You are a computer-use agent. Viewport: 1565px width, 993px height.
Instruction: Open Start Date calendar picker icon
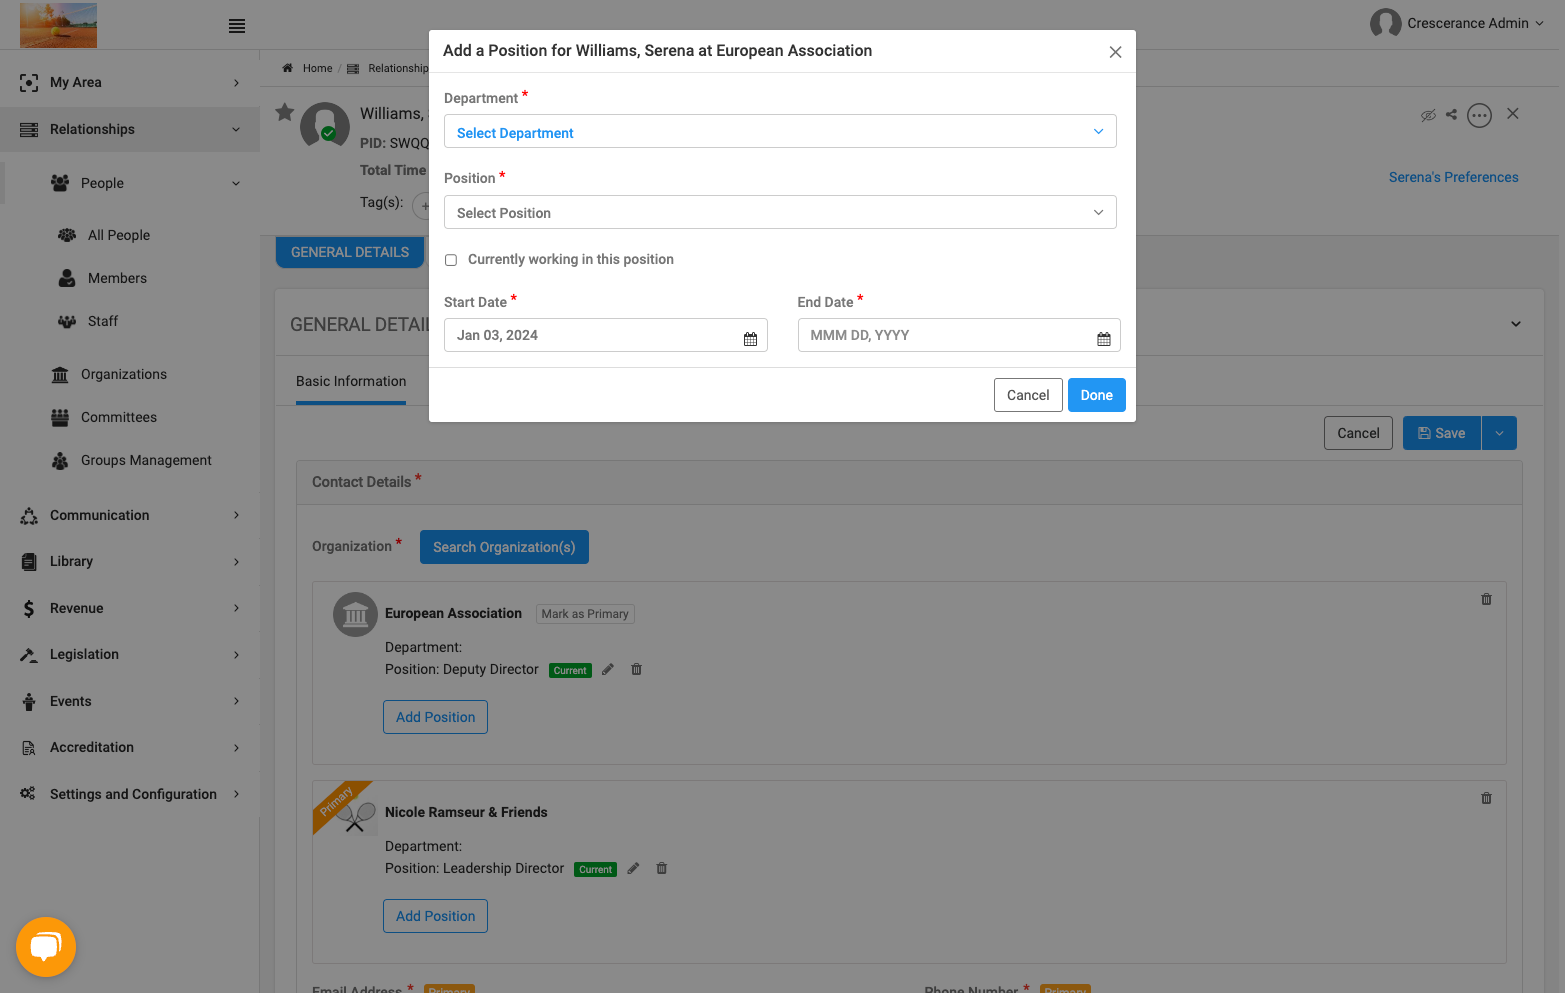[x=750, y=339]
